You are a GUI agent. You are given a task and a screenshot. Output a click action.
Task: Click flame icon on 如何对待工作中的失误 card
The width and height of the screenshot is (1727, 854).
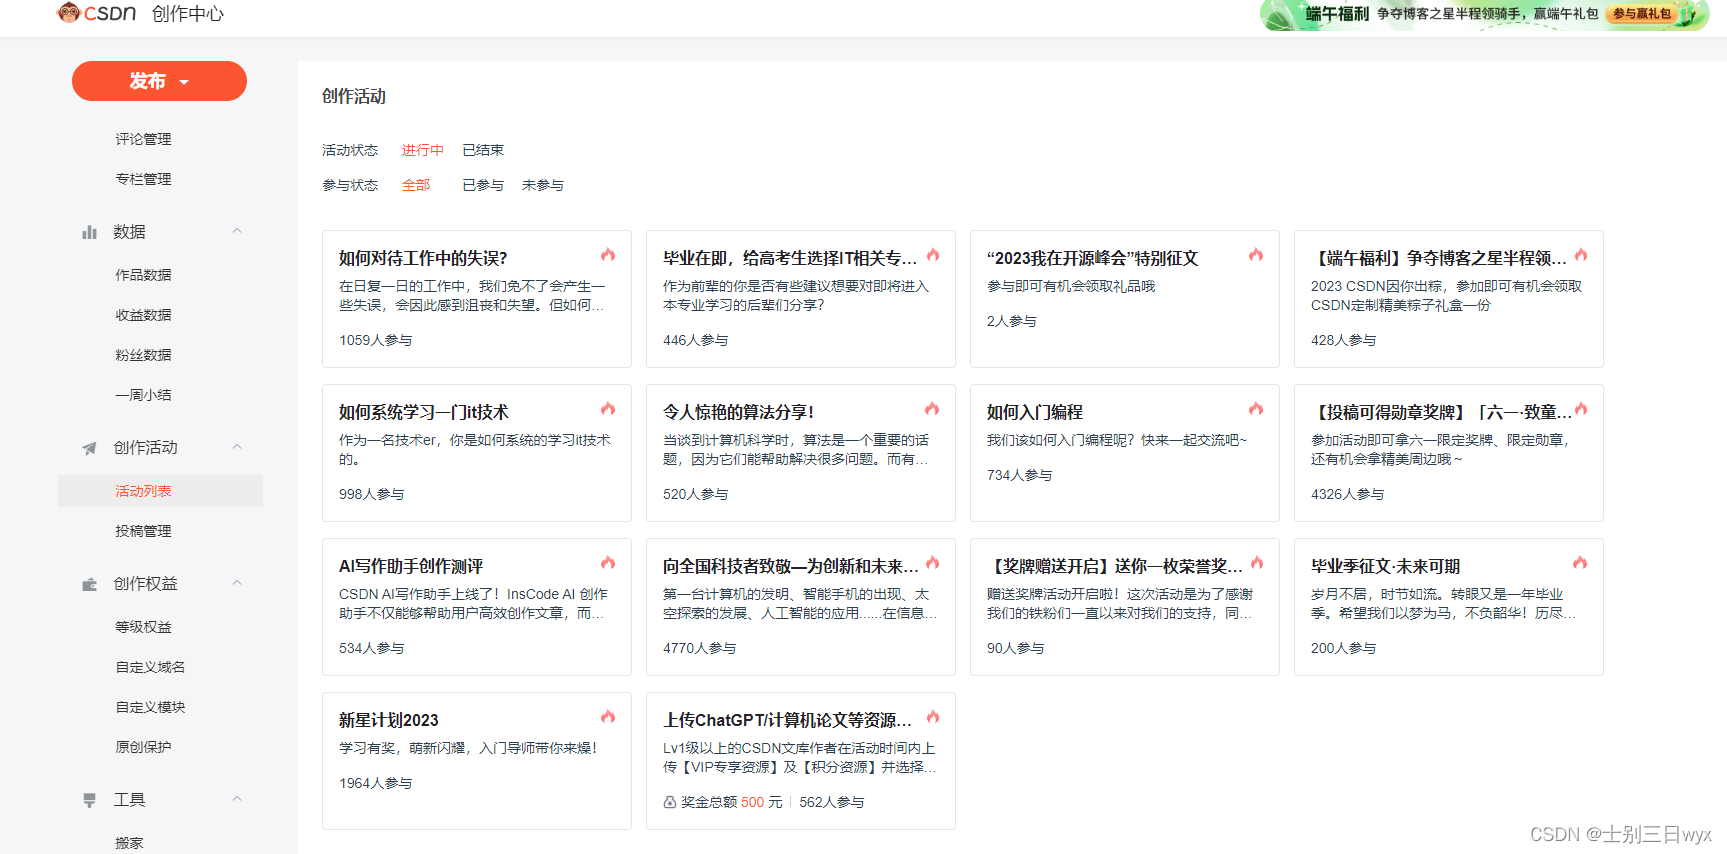click(608, 255)
